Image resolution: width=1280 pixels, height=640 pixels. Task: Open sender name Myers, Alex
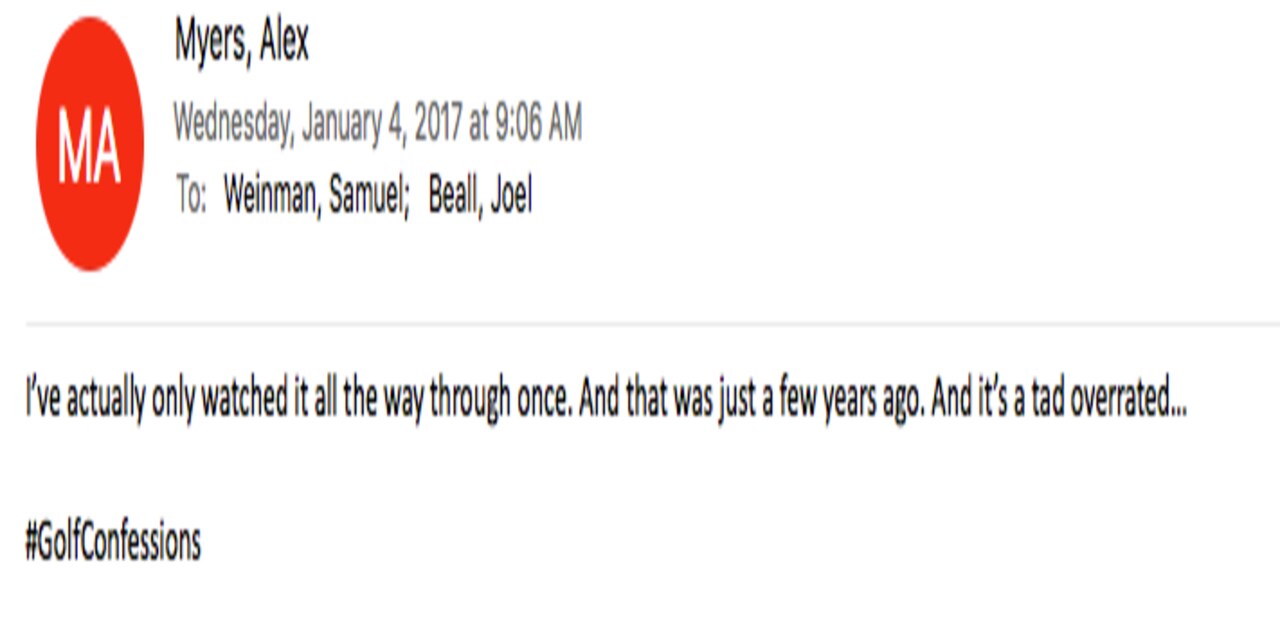point(242,42)
